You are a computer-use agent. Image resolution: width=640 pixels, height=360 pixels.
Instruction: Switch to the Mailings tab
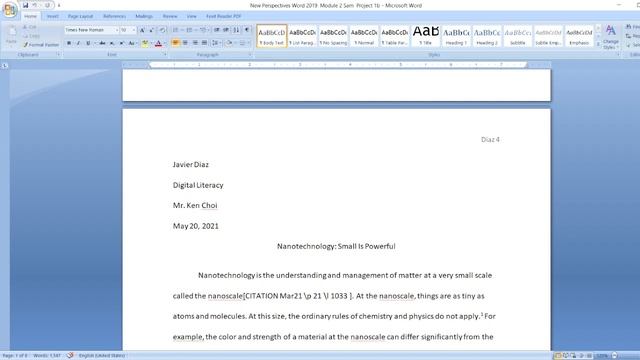point(144,16)
